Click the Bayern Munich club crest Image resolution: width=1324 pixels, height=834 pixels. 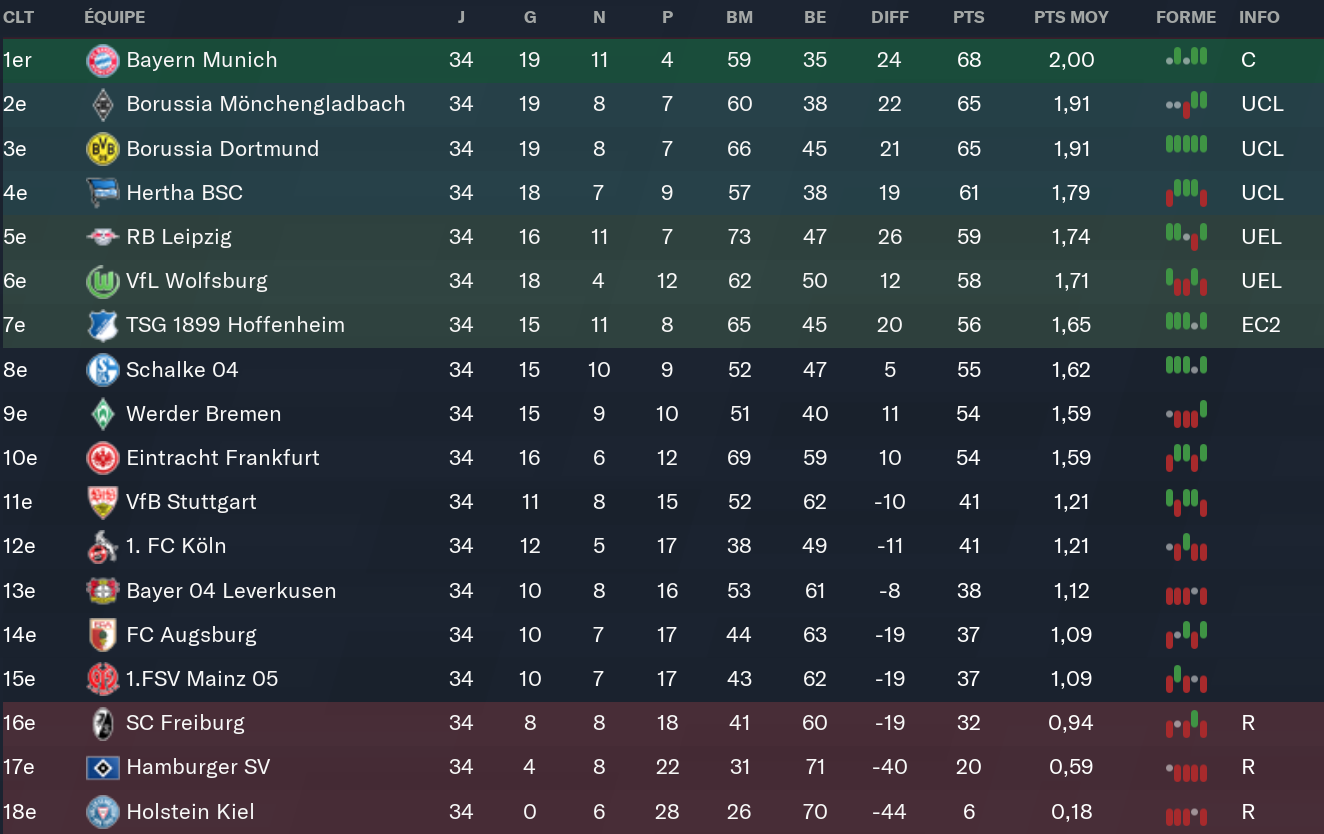pyautogui.click(x=103, y=61)
